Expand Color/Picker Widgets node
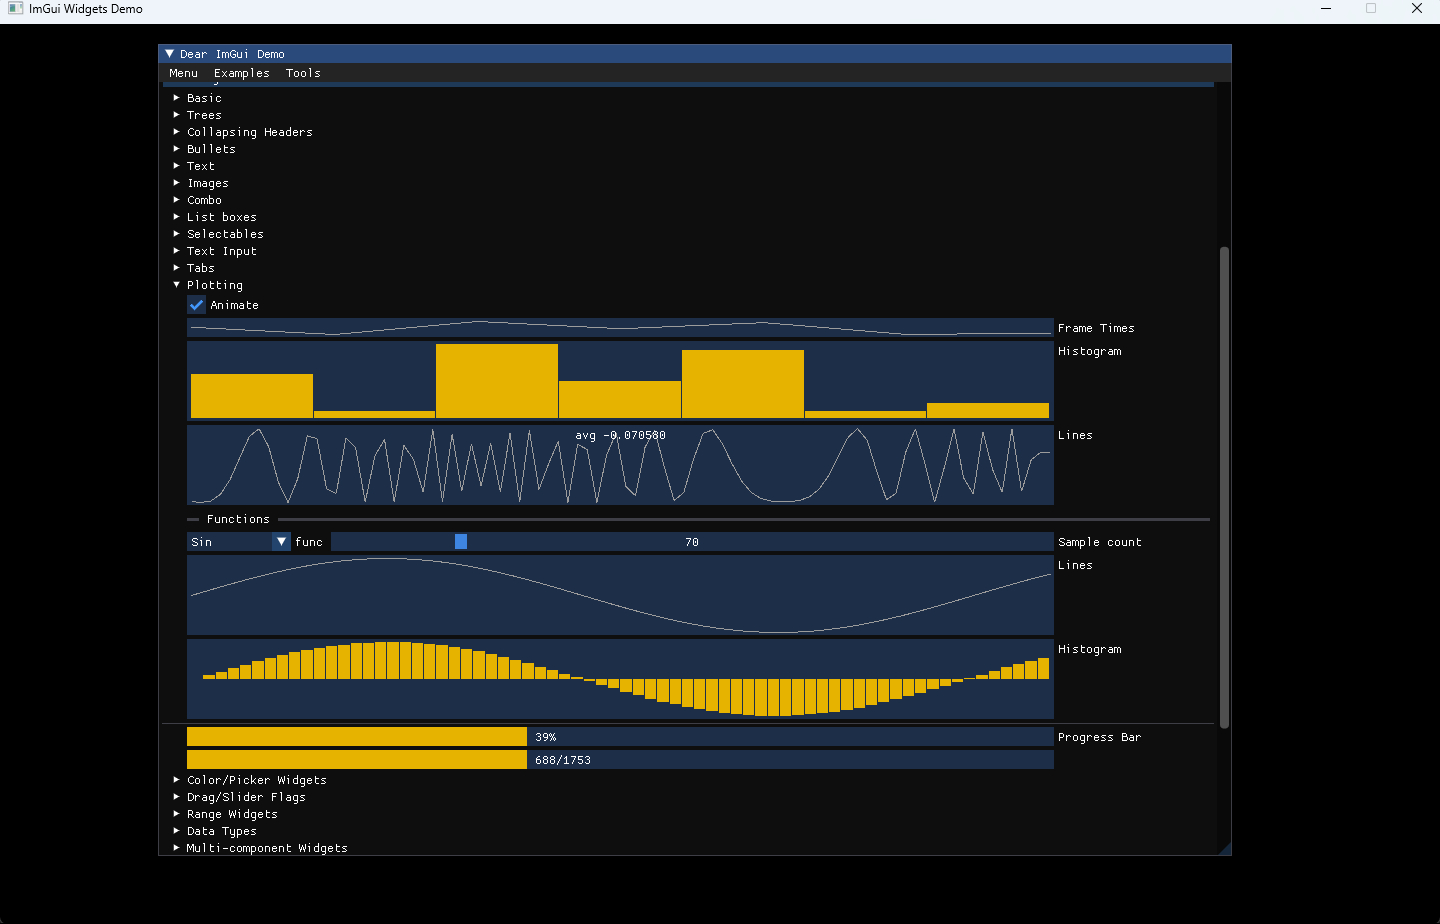Screen dimensions: 1440x924 [177, 780]
